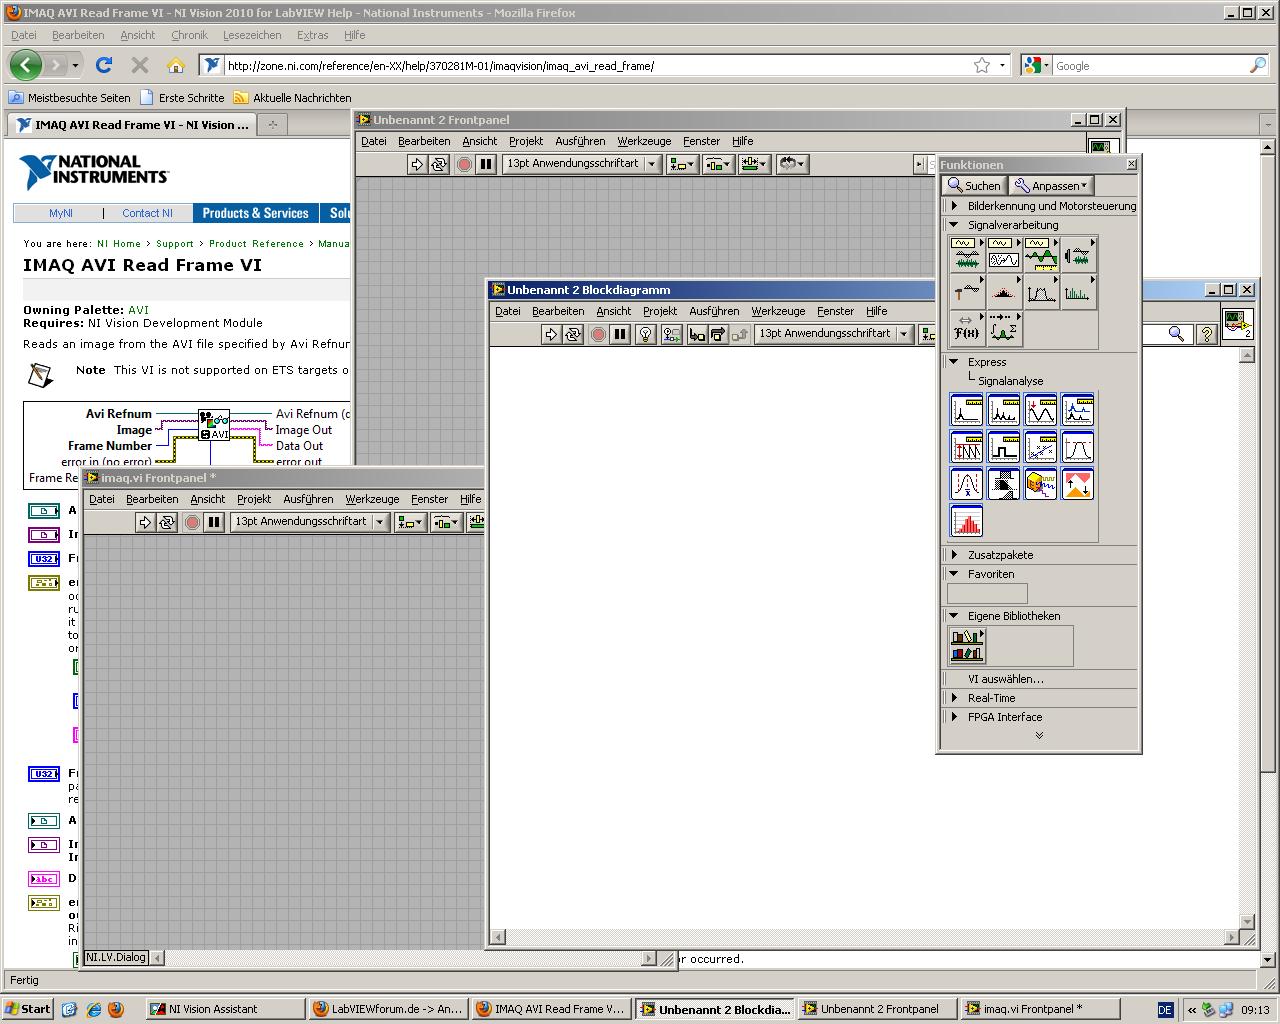
Task: Select the Curve Fitting Express VI
Action: click(1040, 447)
